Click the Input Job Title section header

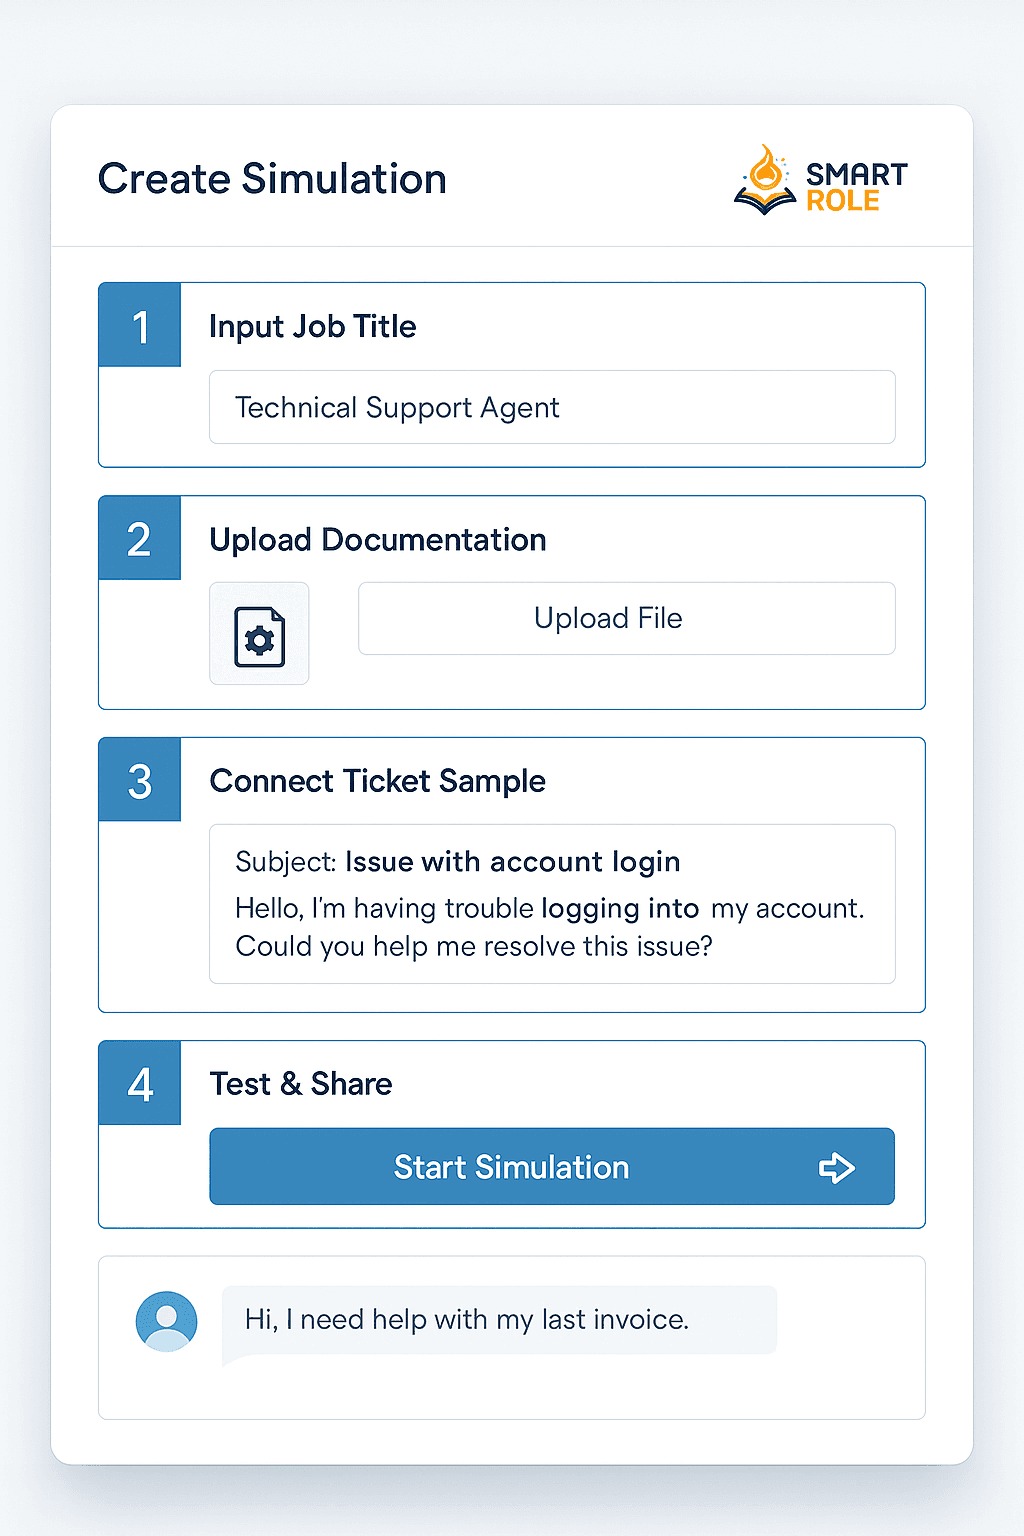(312, 326)
